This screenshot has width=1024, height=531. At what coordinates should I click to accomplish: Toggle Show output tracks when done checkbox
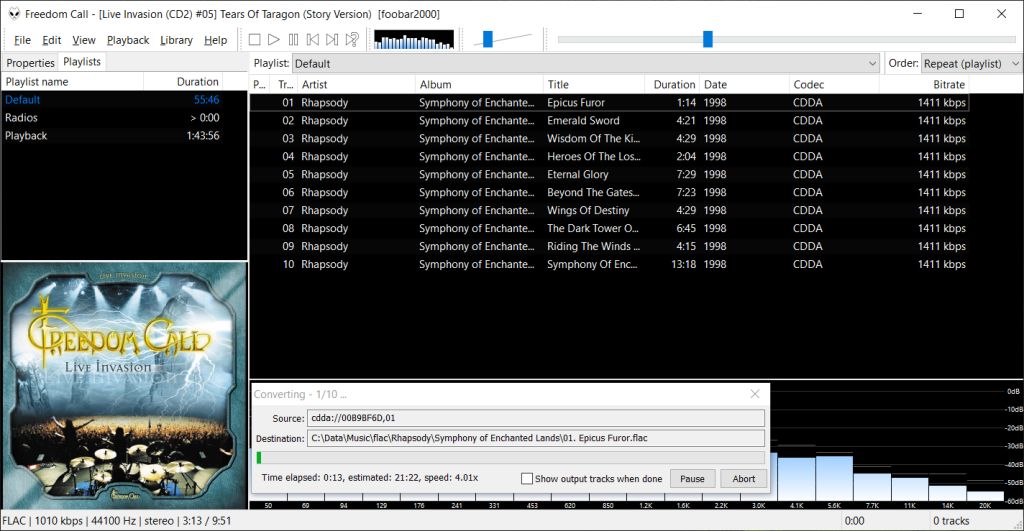coord(527,479)
